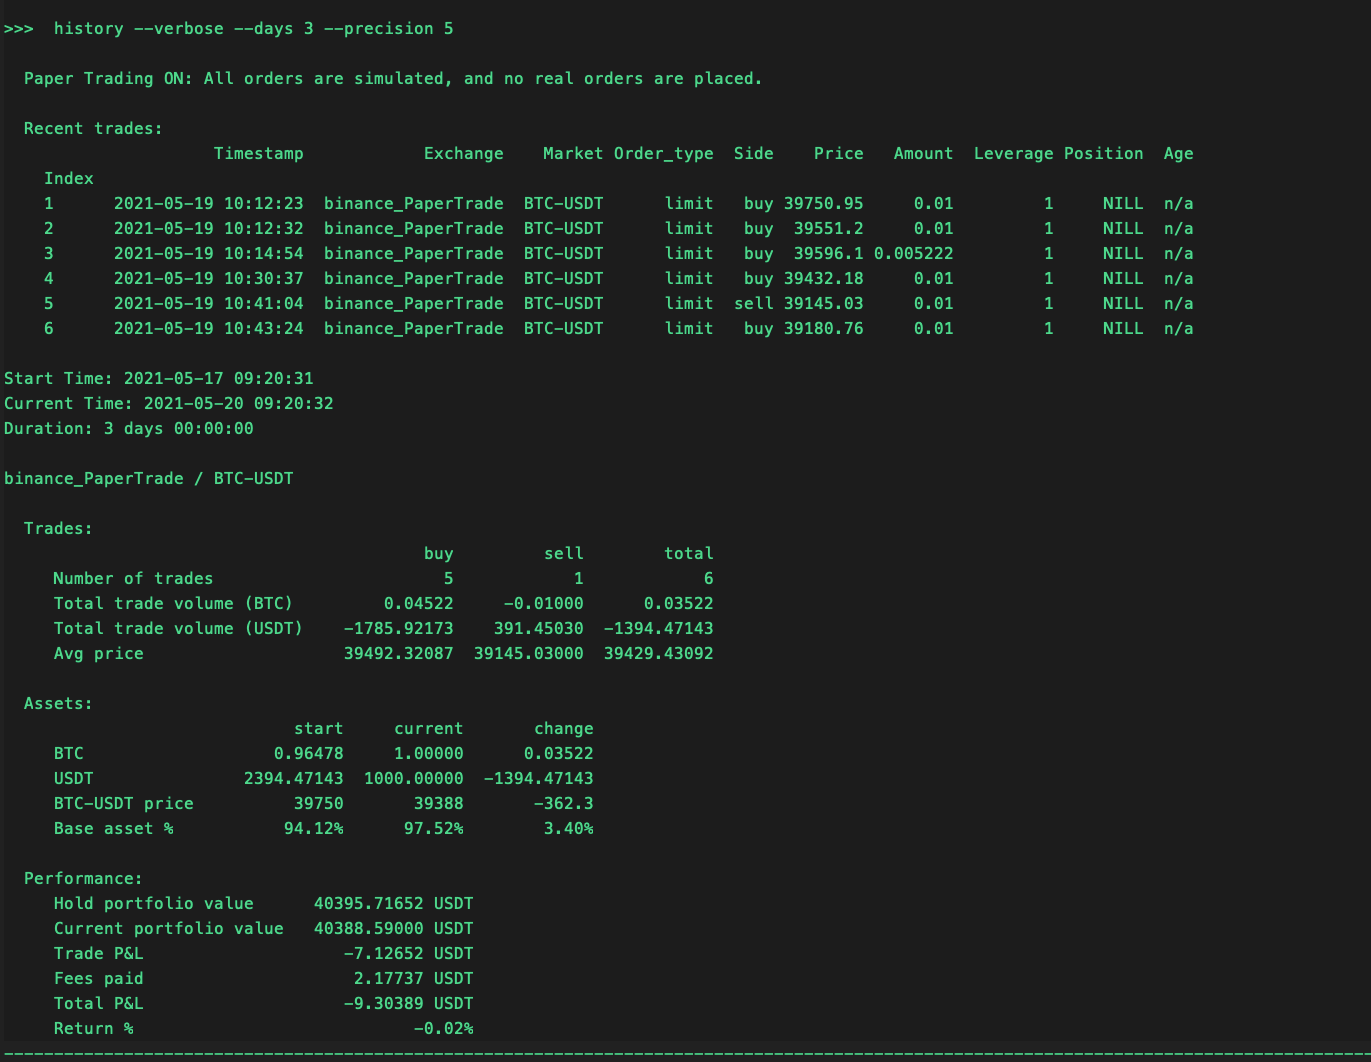
Task: Click the Start Time line
Action: click(158, 379)
